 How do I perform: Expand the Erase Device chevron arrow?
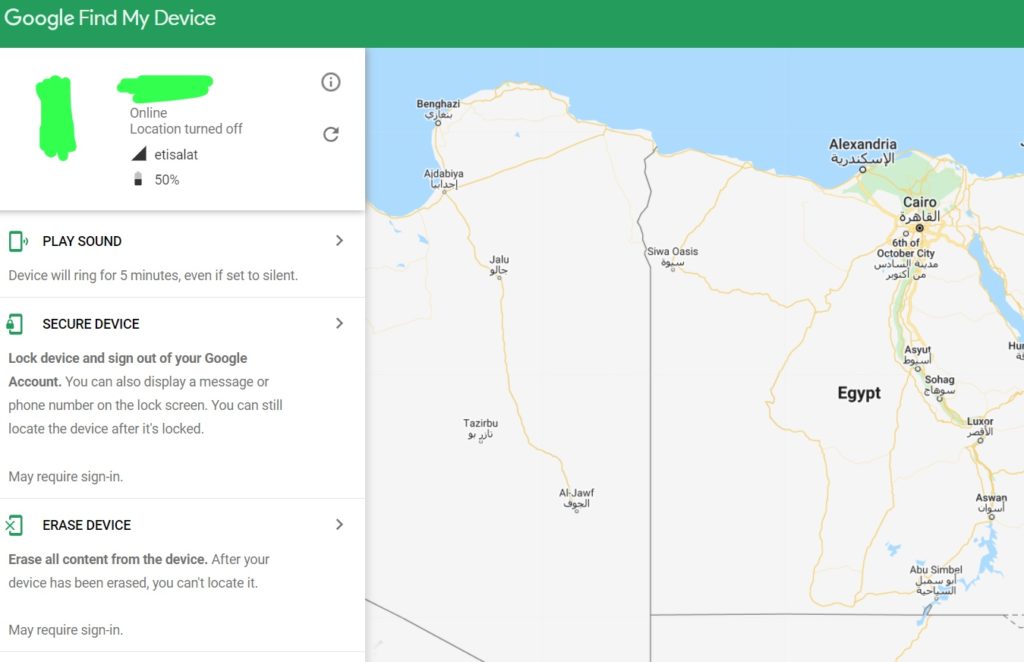[x=339, y=525]
